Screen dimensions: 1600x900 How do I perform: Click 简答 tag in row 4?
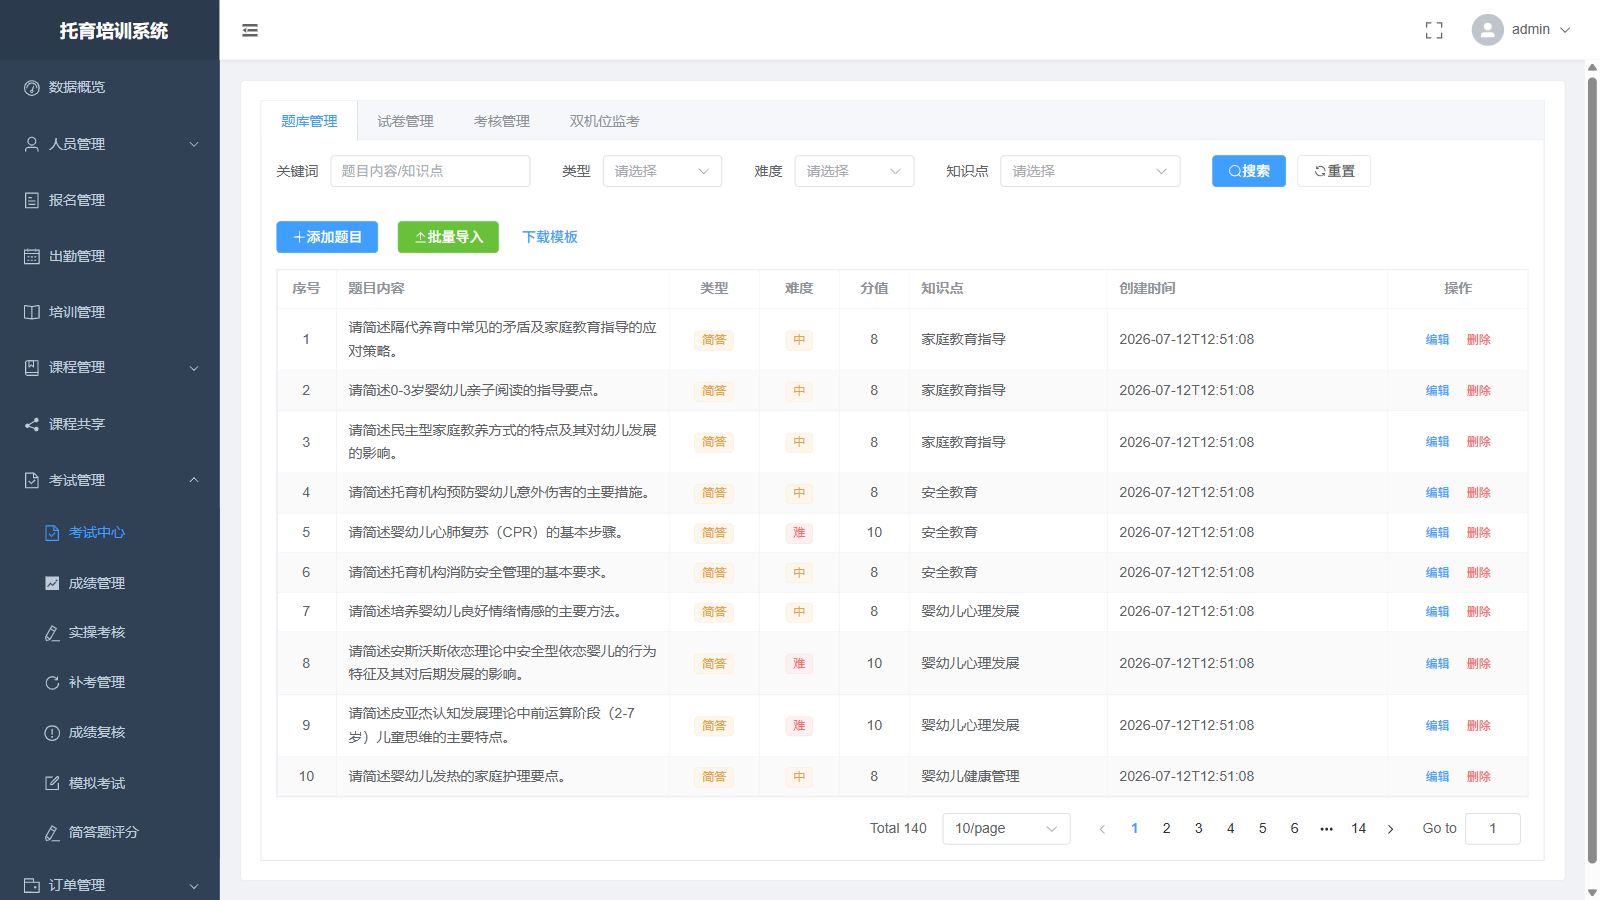714,493
